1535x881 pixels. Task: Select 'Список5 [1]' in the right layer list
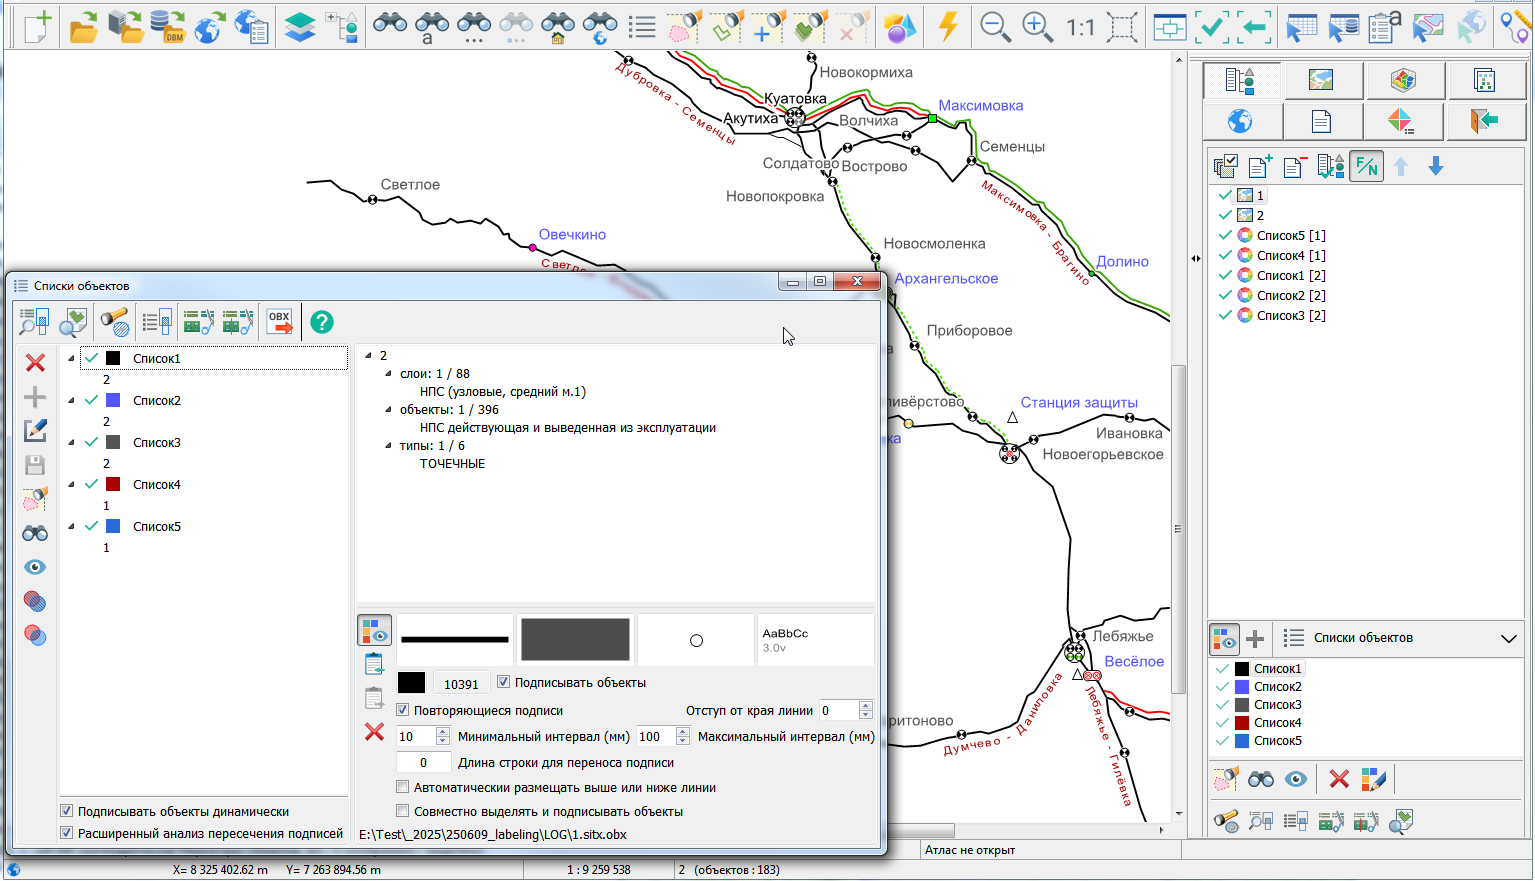pos(1290,235)
